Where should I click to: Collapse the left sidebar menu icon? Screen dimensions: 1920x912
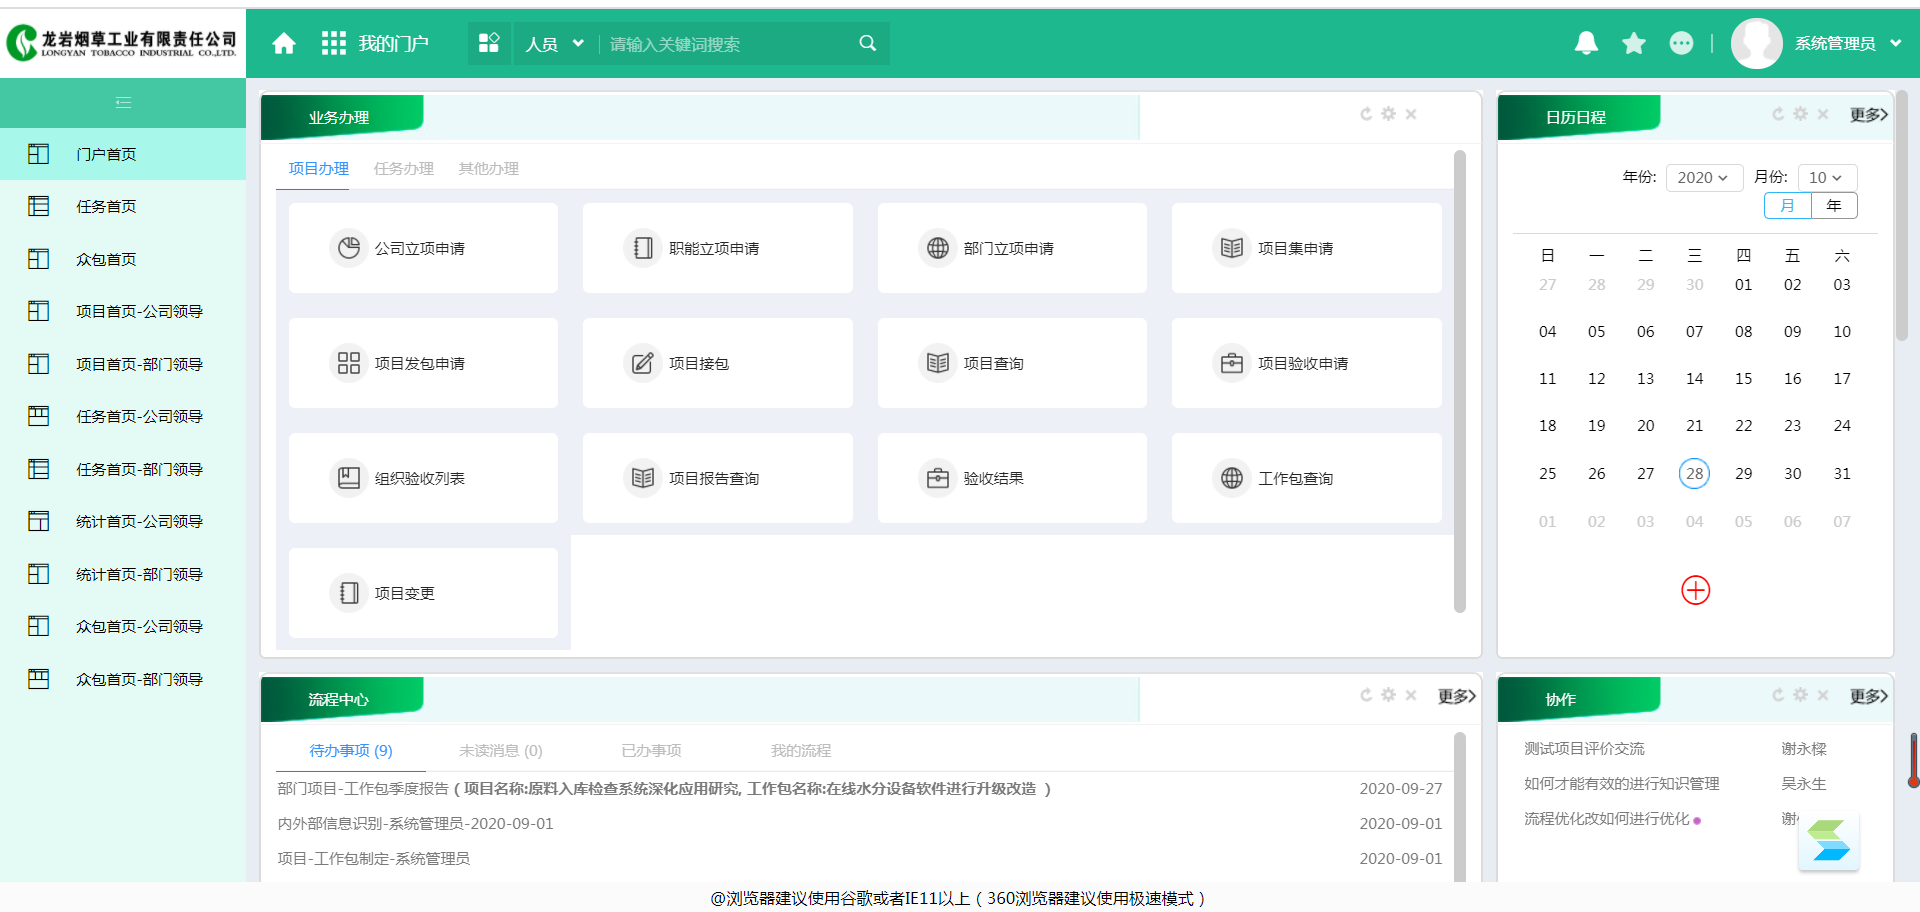[123, 102]
